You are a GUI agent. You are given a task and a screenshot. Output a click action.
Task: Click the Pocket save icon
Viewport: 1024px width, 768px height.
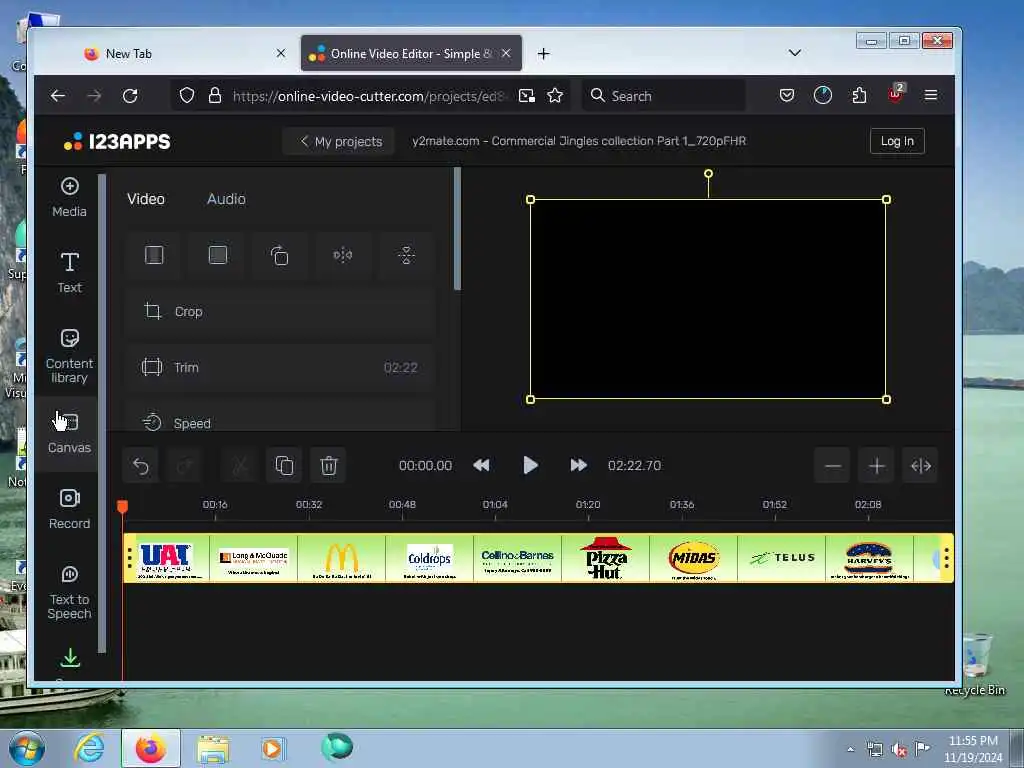(786, 96)
